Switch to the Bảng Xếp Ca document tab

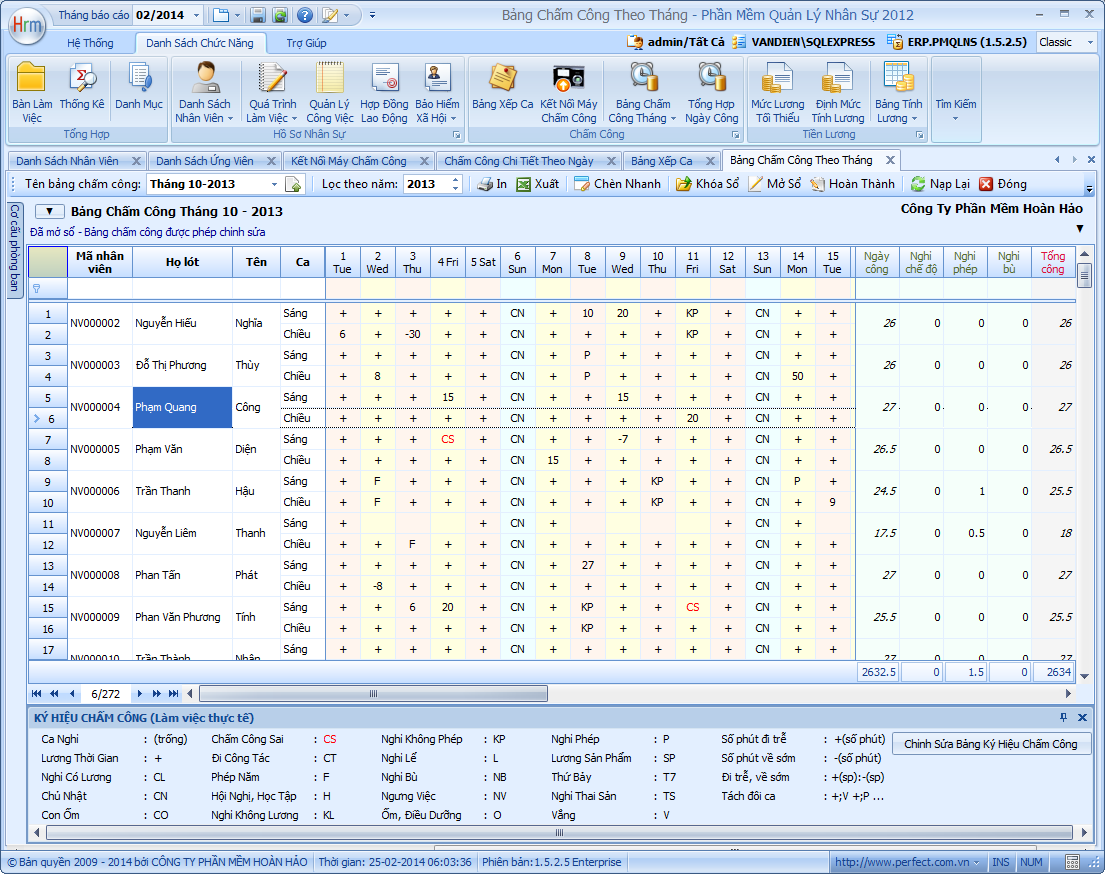661,161
